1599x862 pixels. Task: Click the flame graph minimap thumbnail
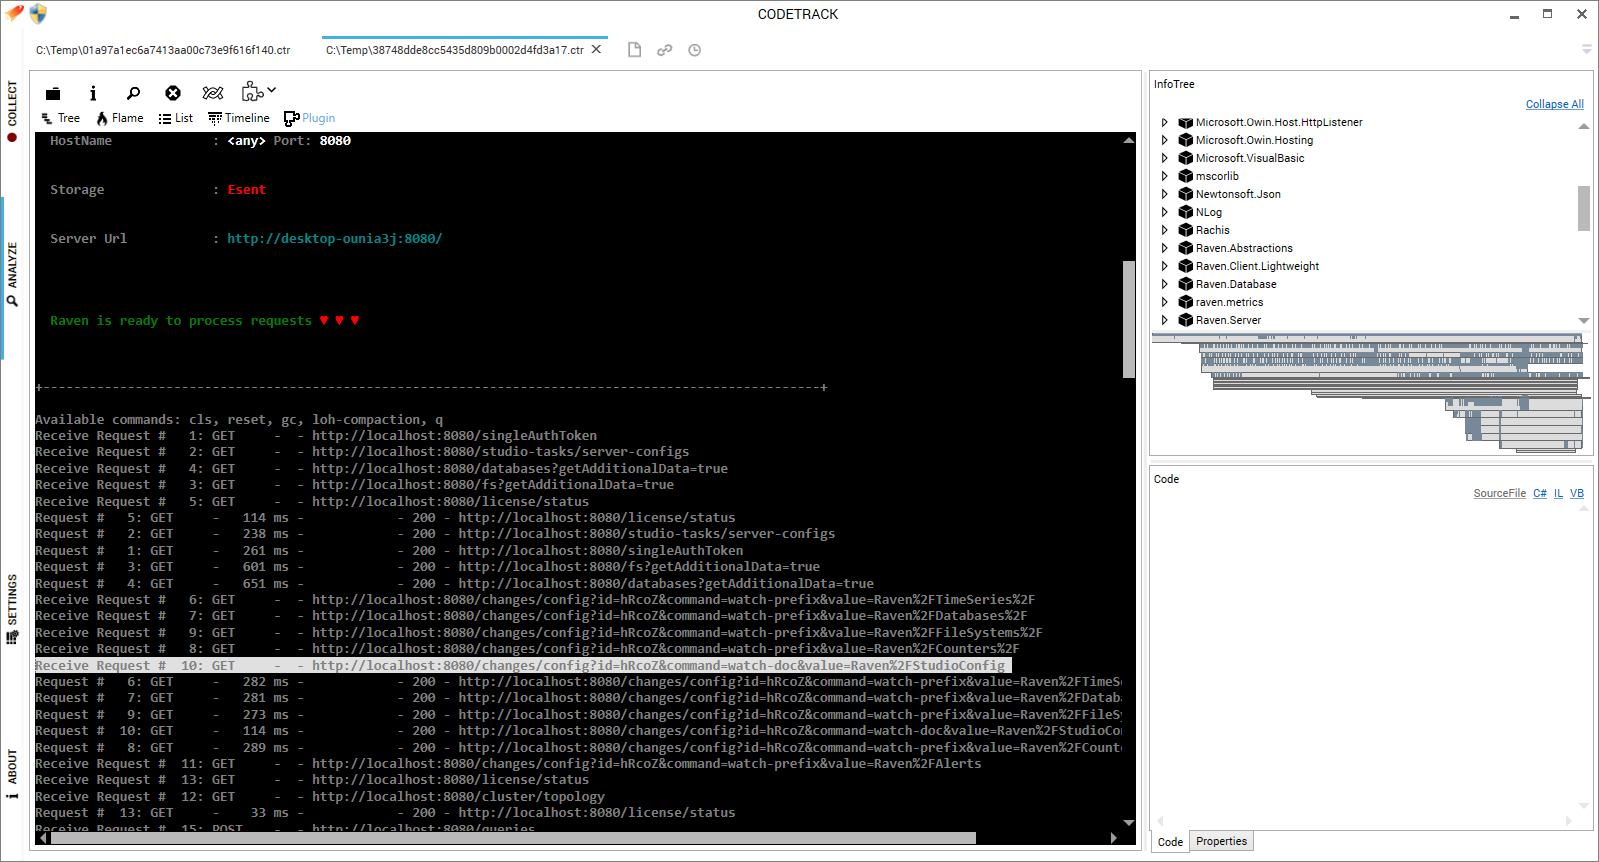pyautogui.click(x=1370, y=393)
